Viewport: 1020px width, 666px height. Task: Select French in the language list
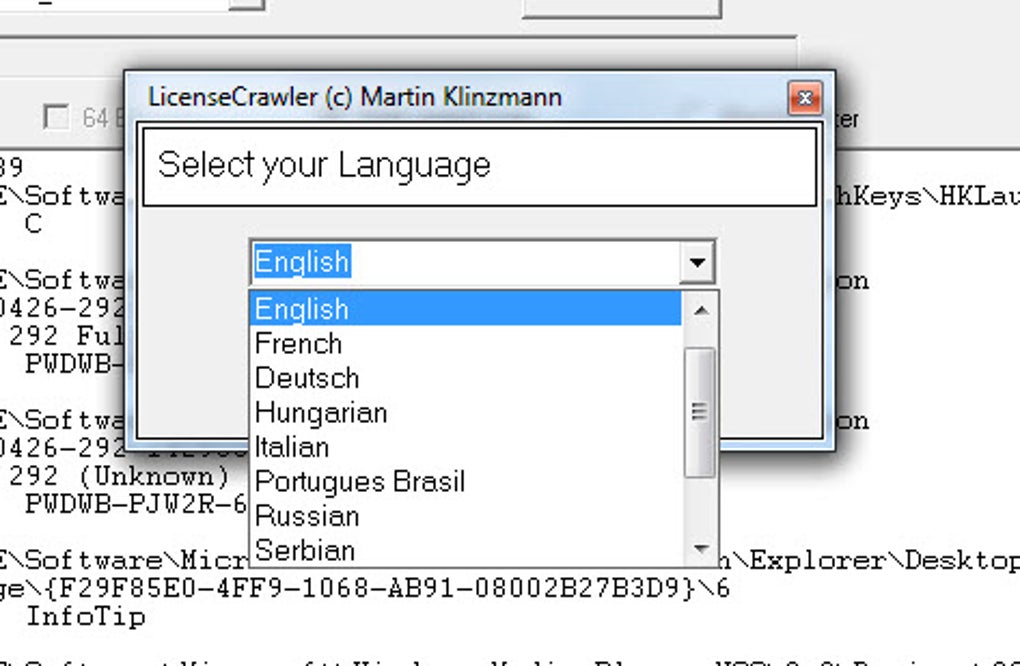point(466,343)
